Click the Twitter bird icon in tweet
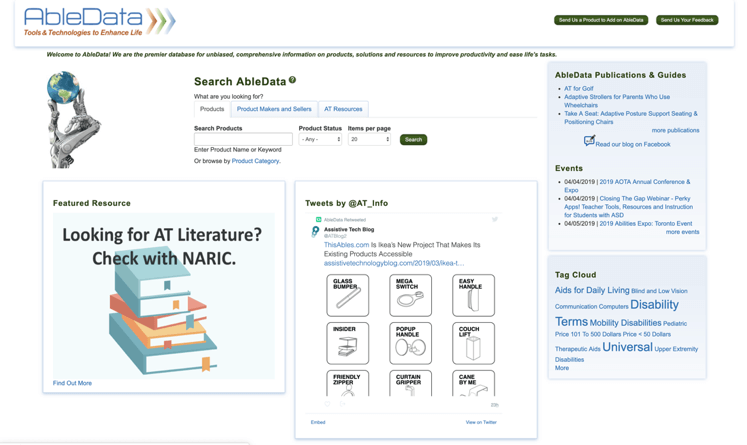This screenshot has height=445, width=747. (x=495, y=219)
